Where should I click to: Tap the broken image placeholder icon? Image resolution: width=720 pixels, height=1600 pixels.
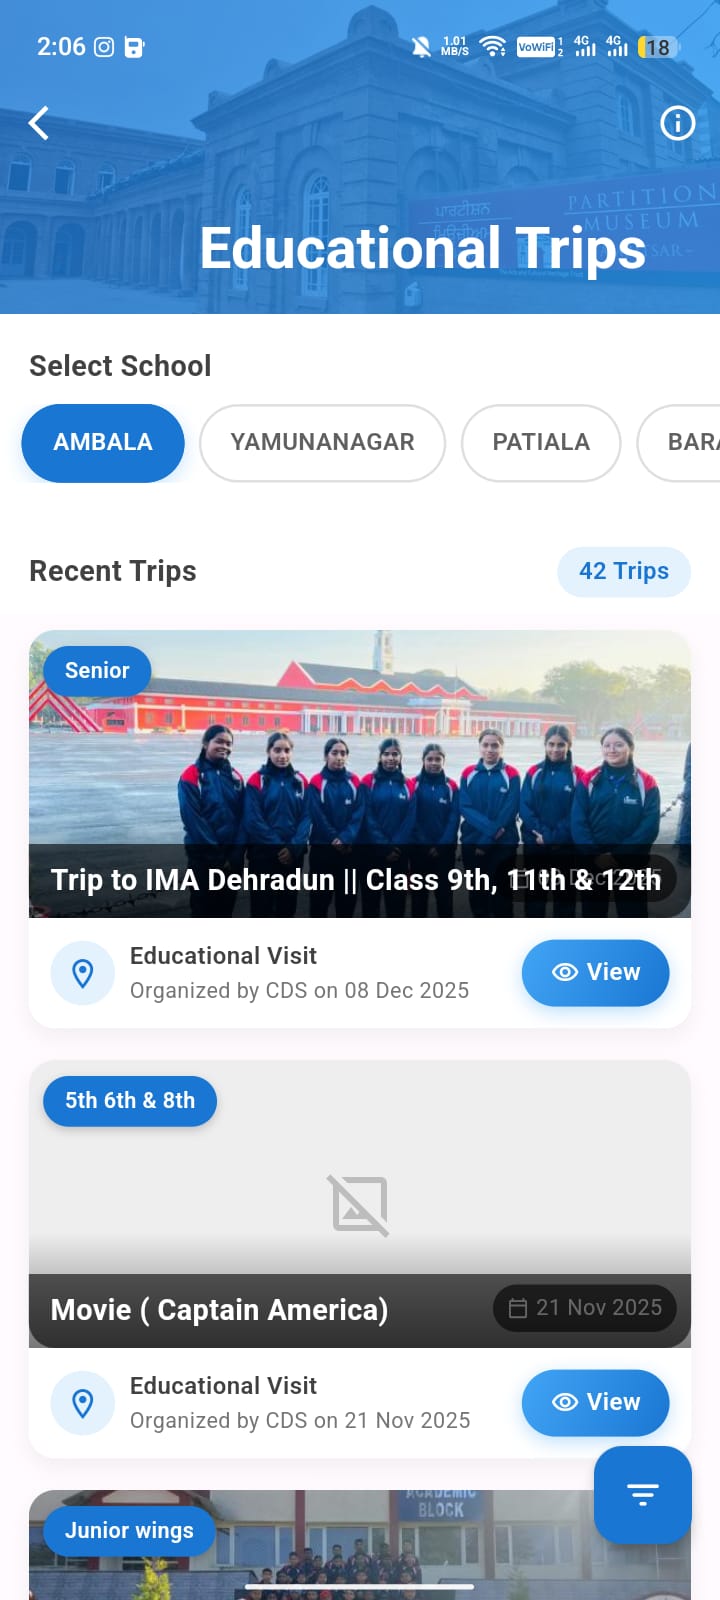(360, 1205)
